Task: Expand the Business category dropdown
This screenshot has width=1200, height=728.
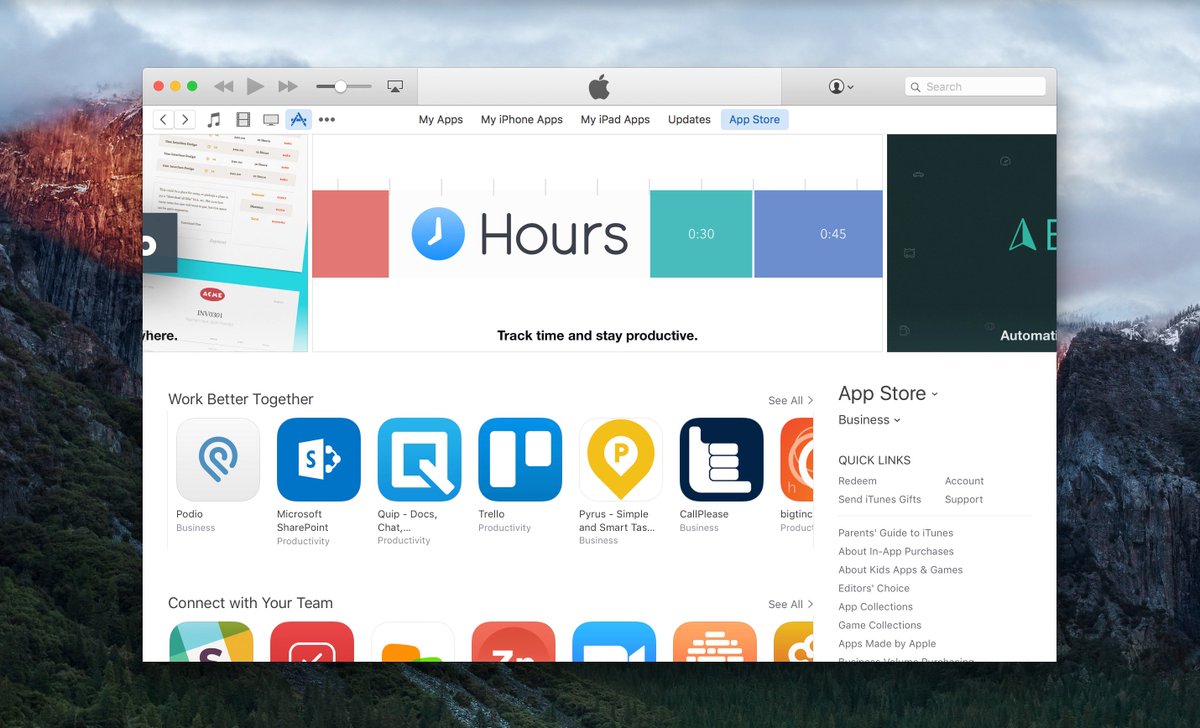Action: click(869, 420)
